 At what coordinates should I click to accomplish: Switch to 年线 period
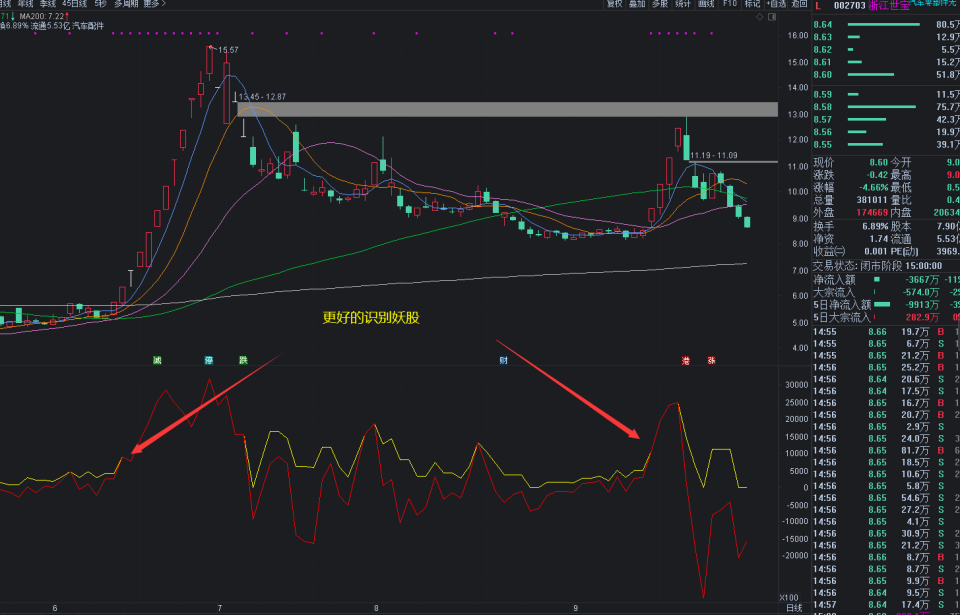point(25,4)
